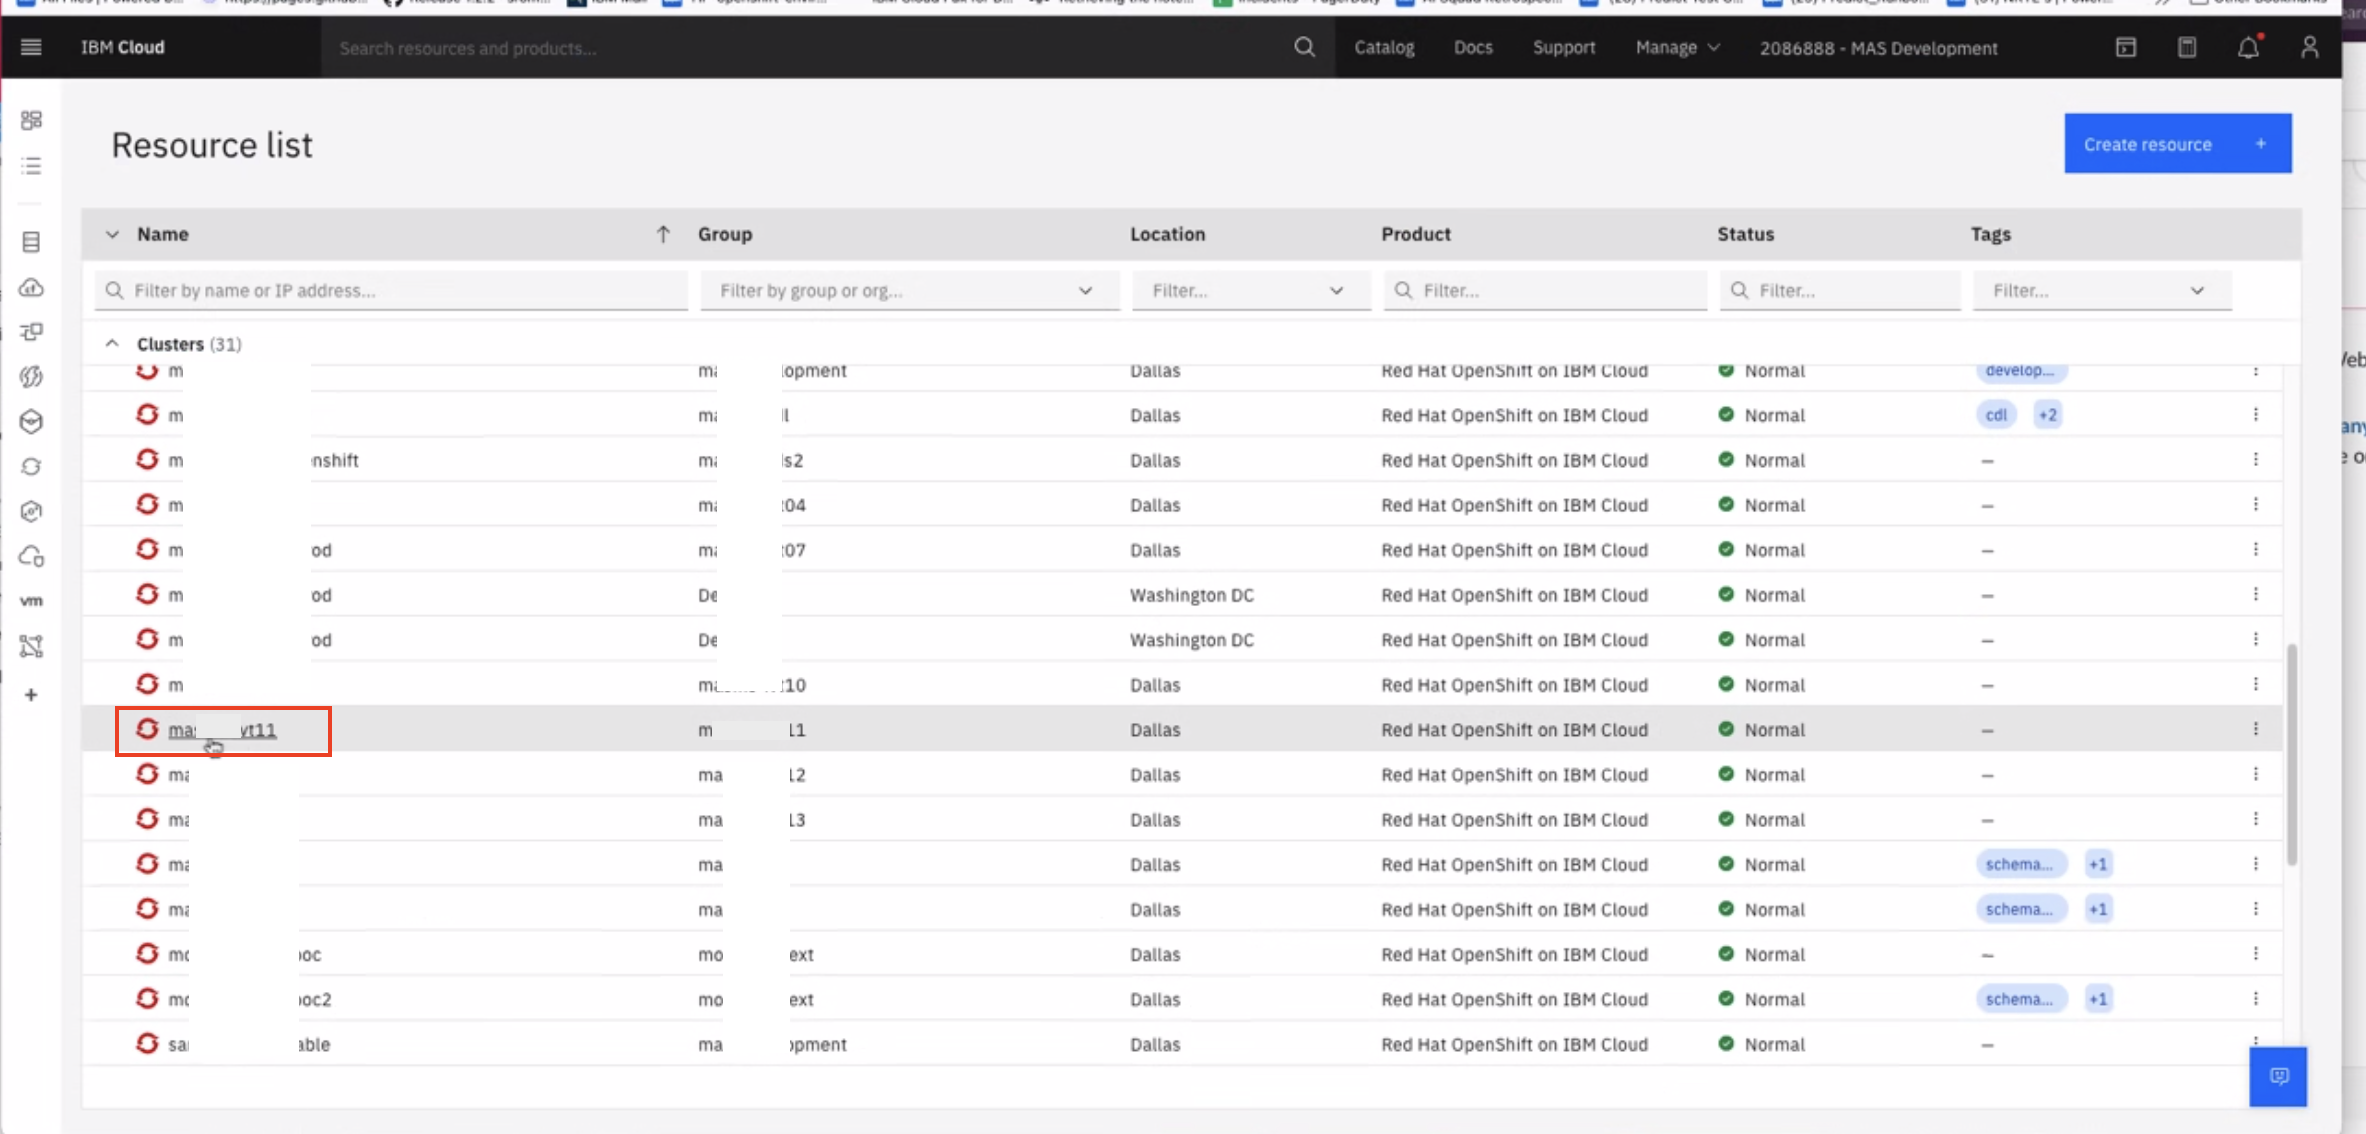2366x1134 pixels.
Task: Click group cell ending in '07'
Action: [751, 550]
